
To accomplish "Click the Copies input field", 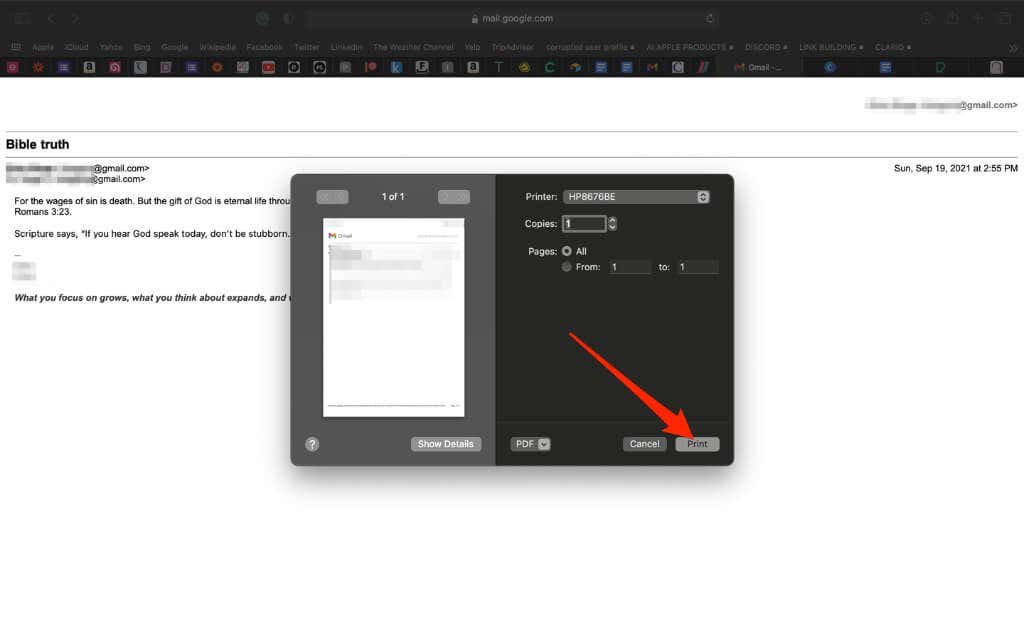I will (x=584, y=224).
